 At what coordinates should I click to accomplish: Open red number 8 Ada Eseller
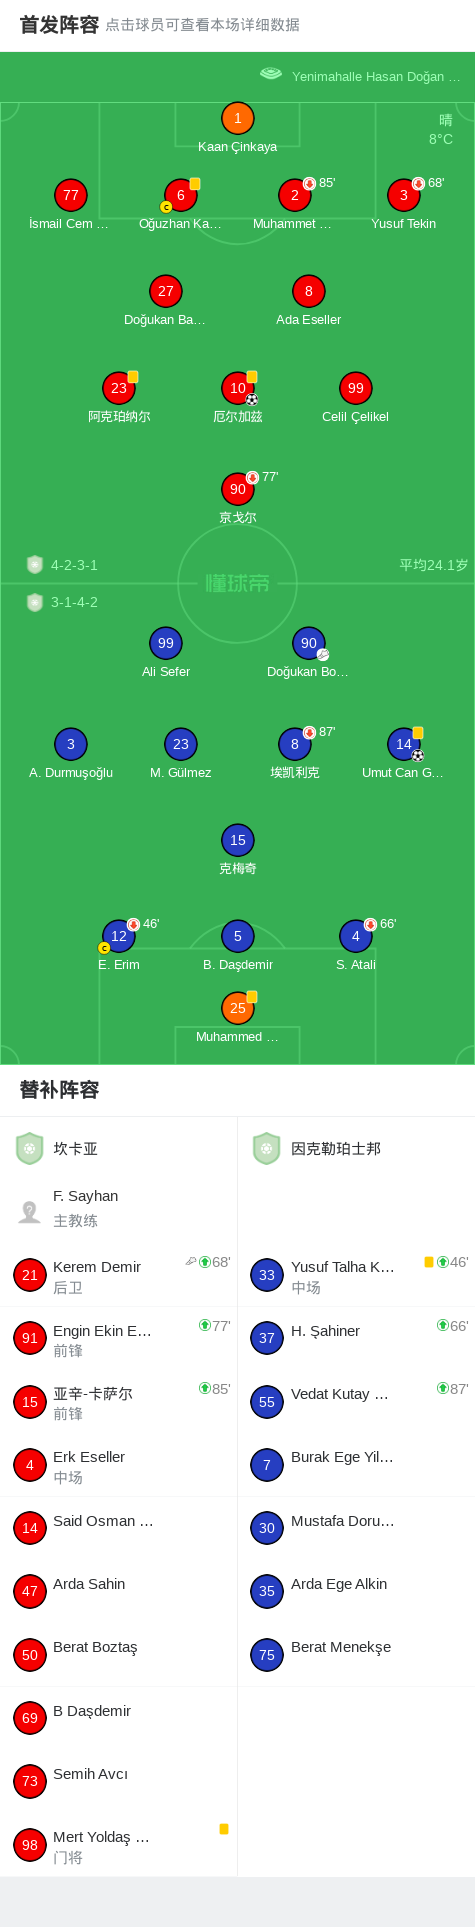308,291
